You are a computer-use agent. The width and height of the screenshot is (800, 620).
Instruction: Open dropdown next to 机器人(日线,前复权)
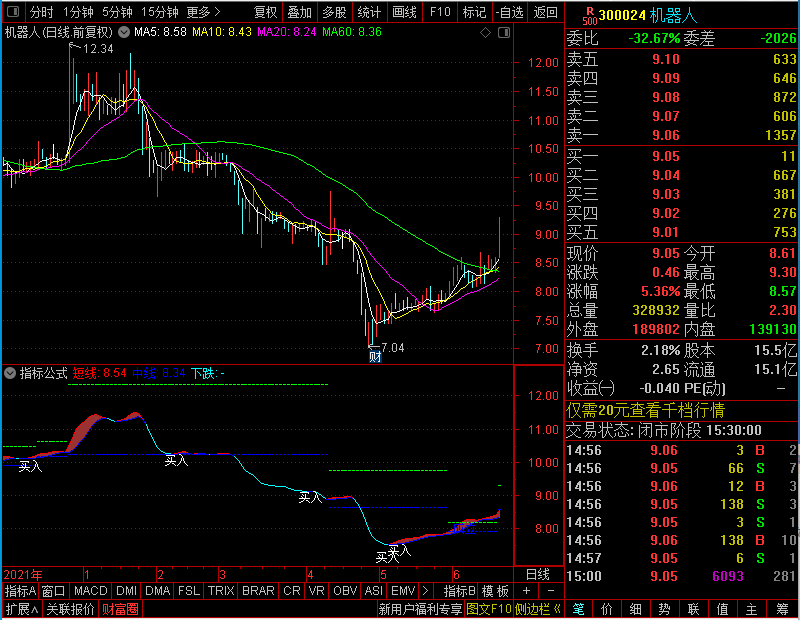(124, 32)
